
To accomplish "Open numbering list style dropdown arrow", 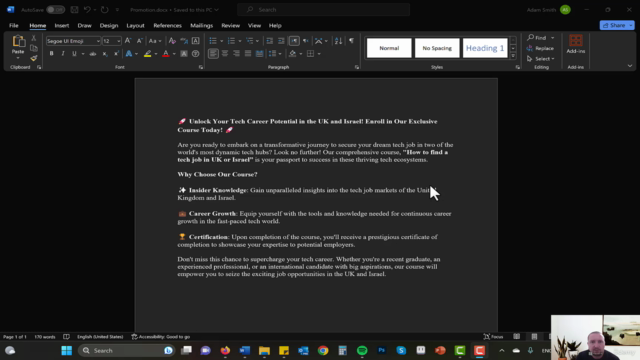I will tap(240, 41).
